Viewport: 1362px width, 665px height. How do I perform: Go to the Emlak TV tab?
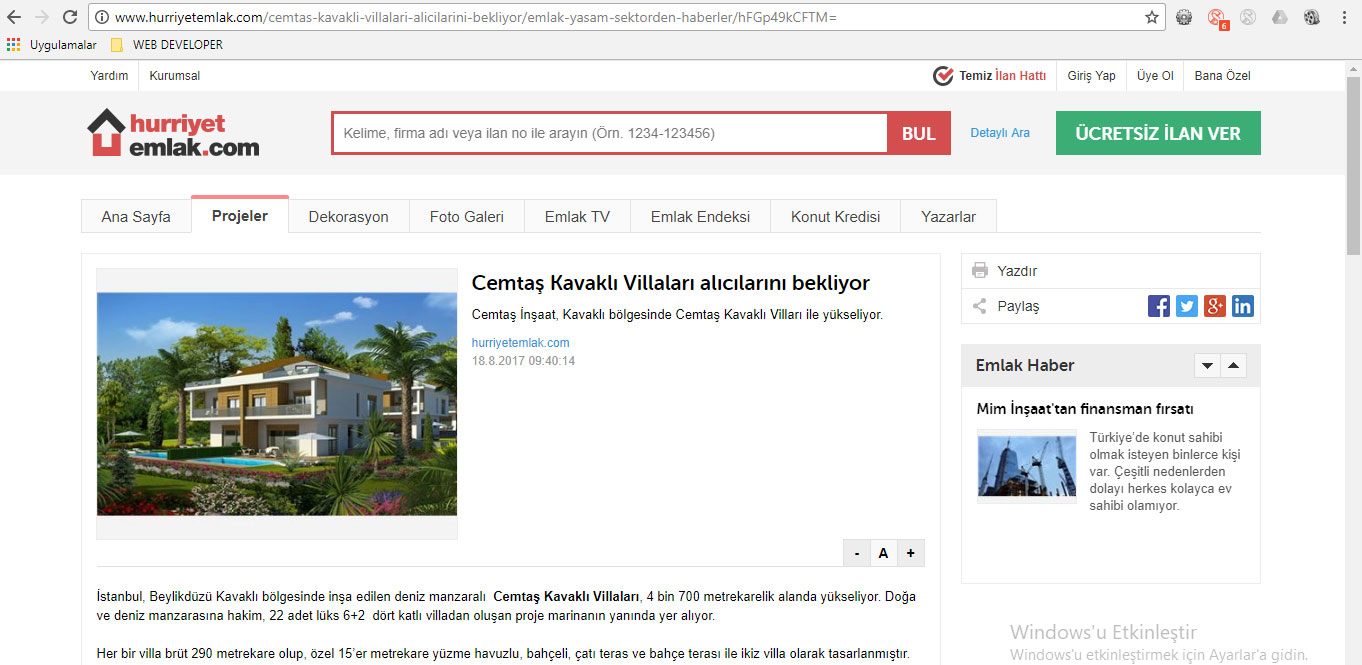[x=577, y=216]
